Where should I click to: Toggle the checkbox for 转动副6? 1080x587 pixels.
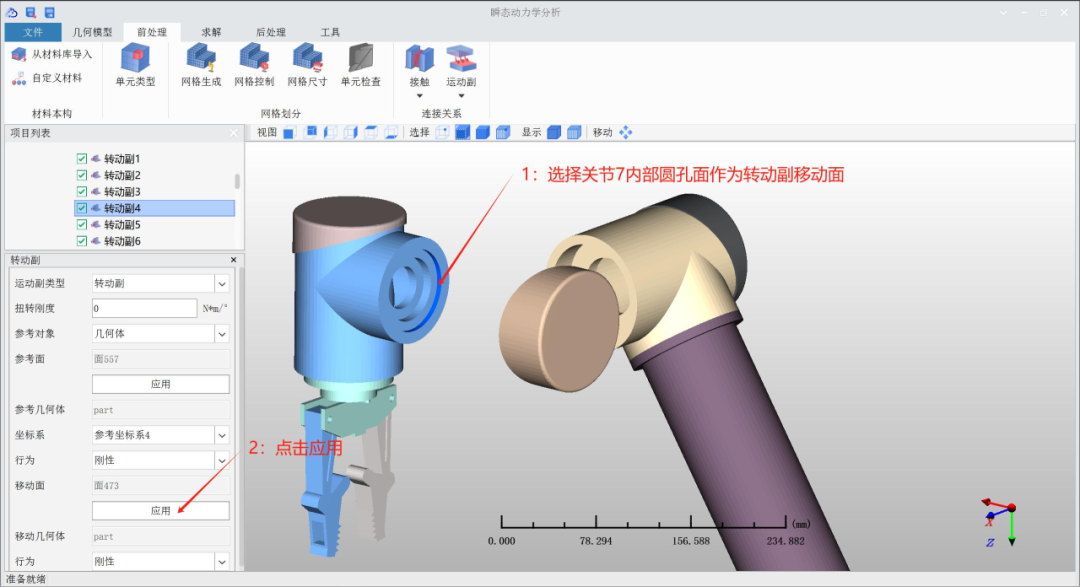(x=82, y=241)
